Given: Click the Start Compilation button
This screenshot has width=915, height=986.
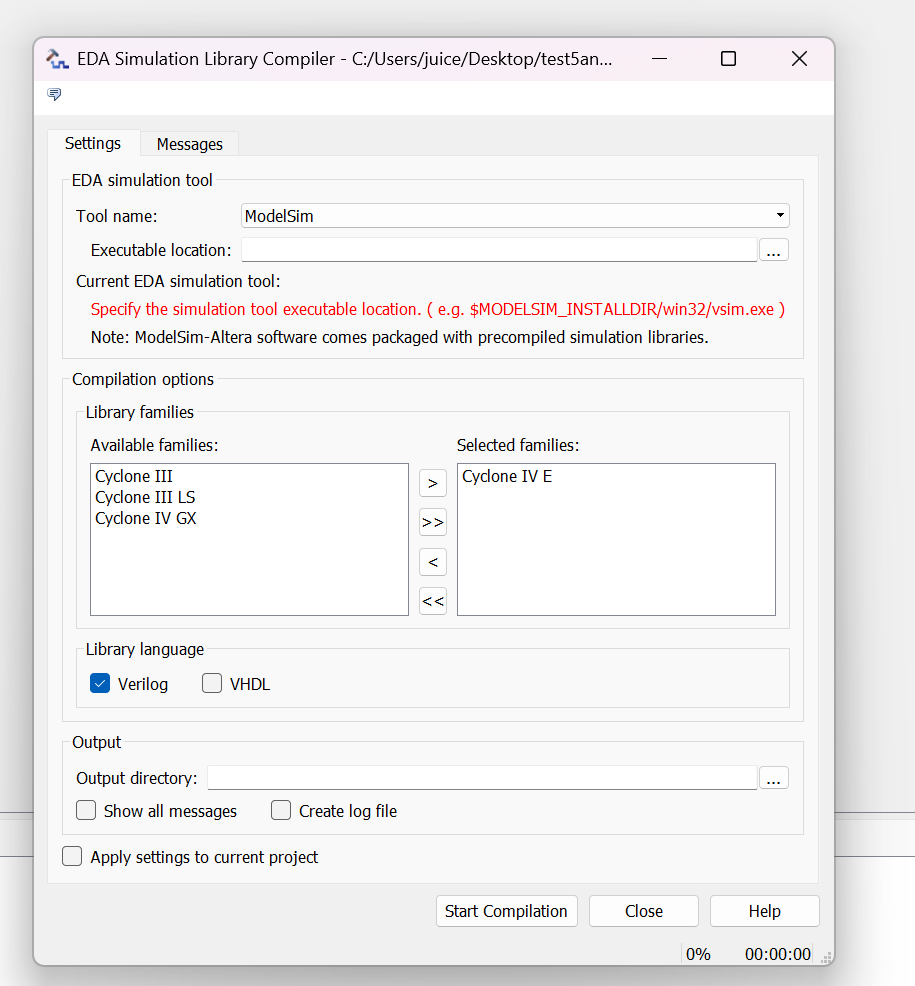Looking at the screenshot, I should (506, 911).
